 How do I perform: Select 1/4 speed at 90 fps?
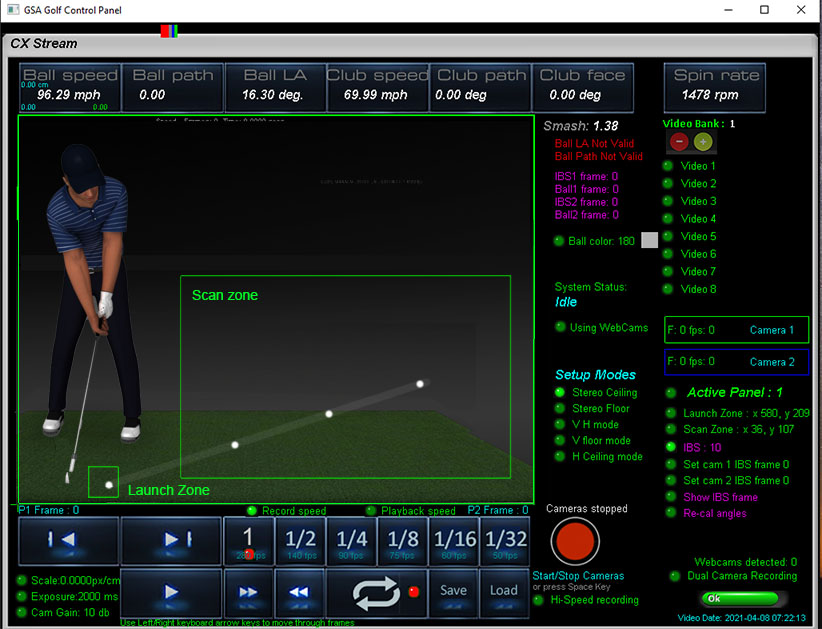[x=351, y=541]
